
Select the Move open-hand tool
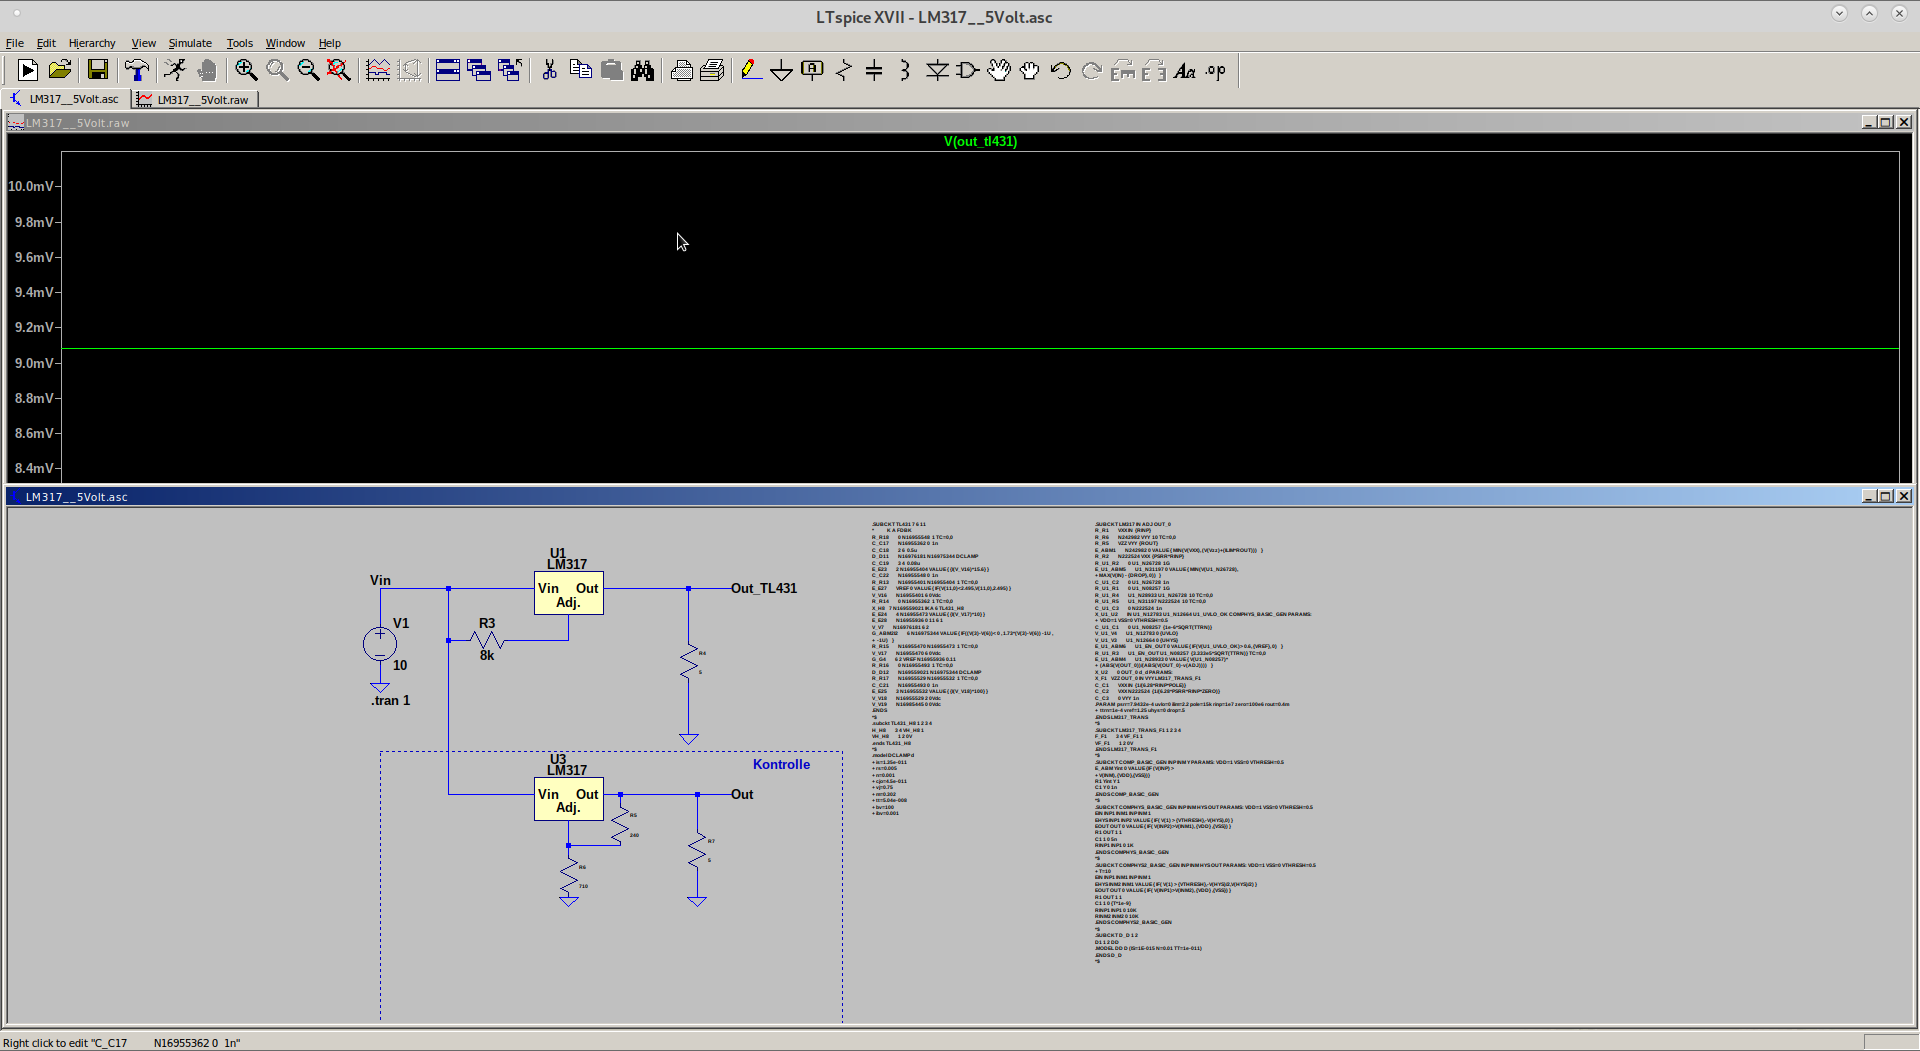[x=999, y=70]
